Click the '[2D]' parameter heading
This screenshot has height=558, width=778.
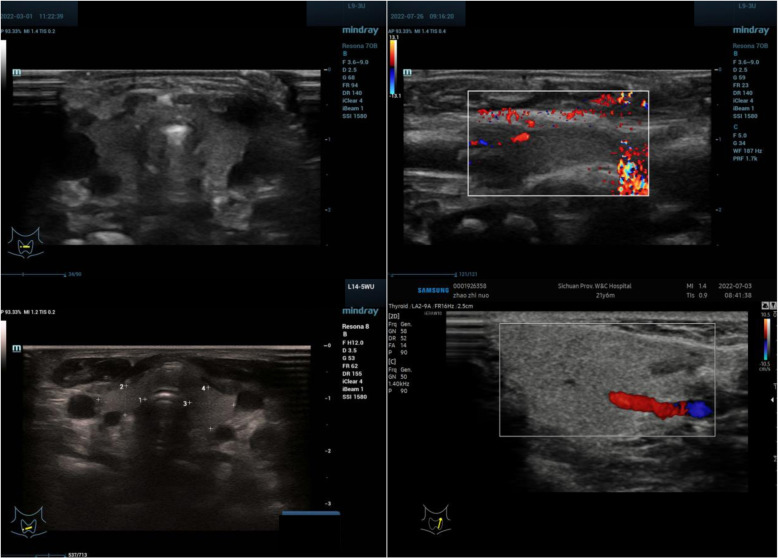point(394,316)
